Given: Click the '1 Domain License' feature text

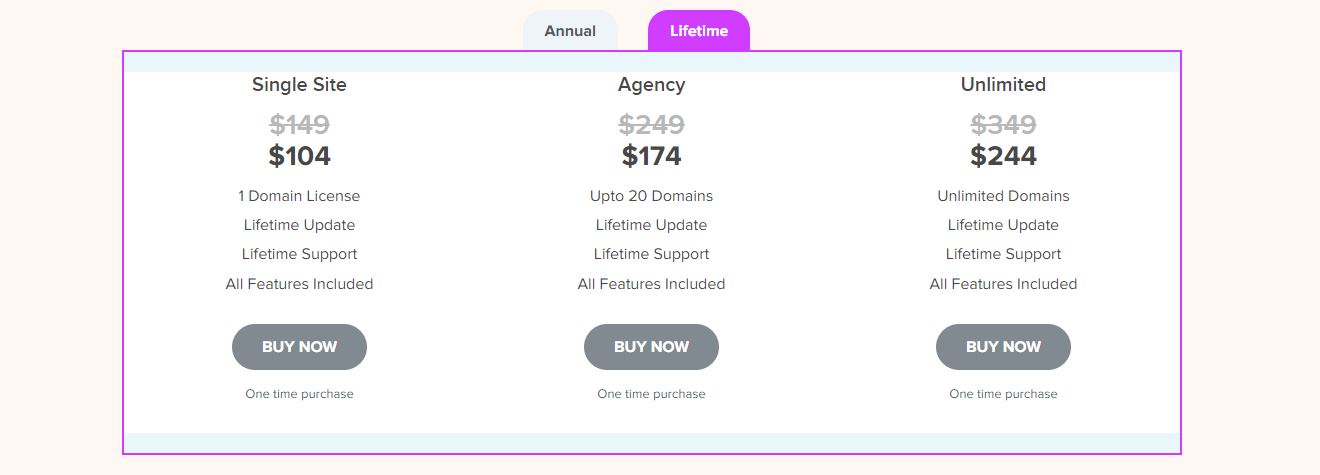Looking at the screenshot, I should pos(299,196).
